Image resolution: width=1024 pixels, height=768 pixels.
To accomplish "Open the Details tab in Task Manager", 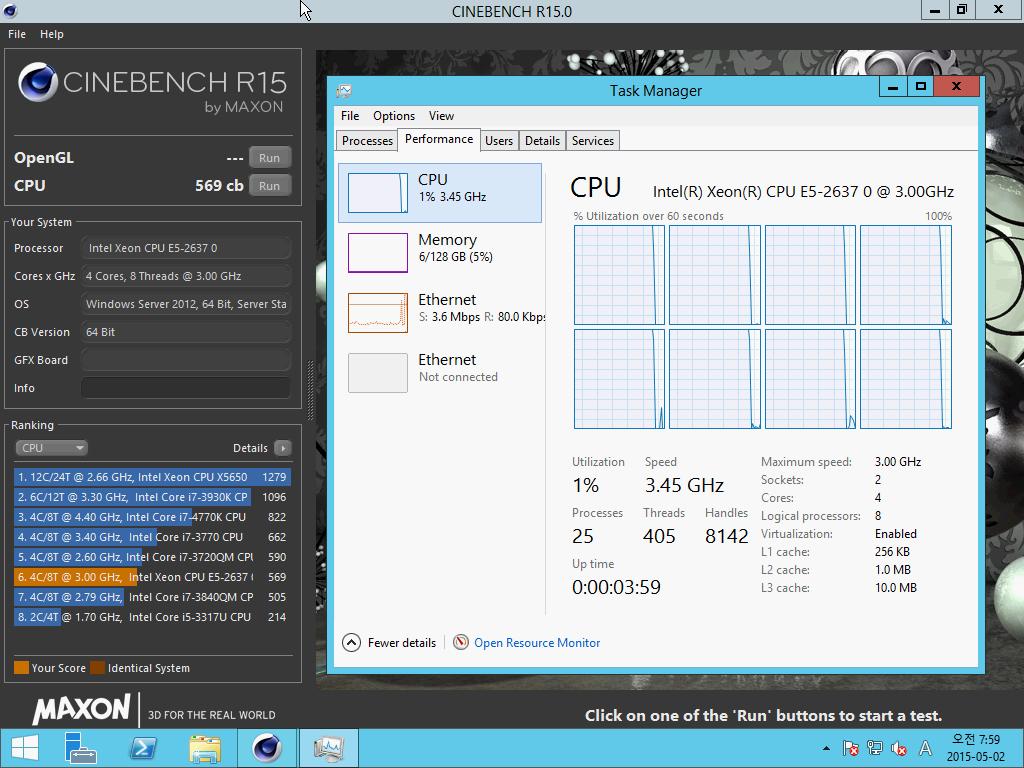I will pyautogui.click(x=542, y=140).
